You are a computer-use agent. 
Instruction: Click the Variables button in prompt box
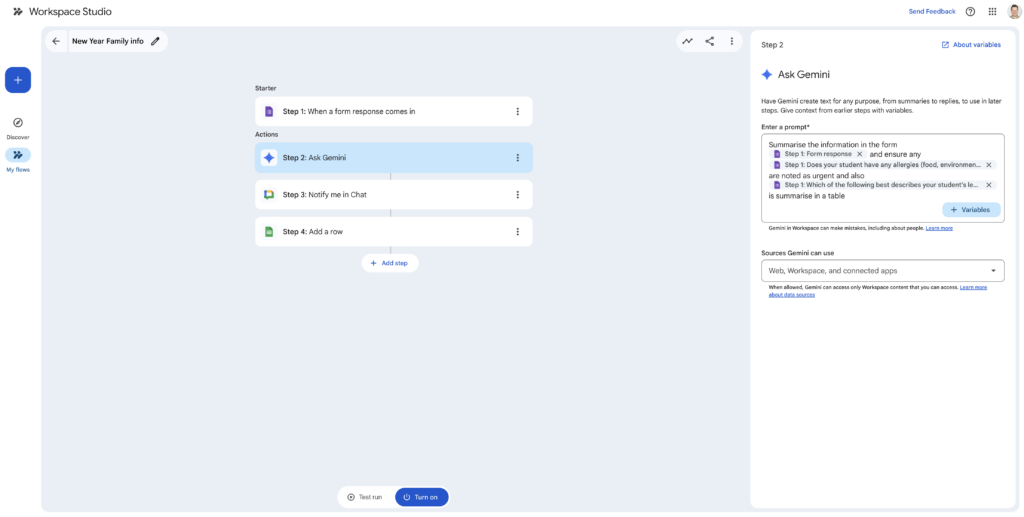[970, 210]
